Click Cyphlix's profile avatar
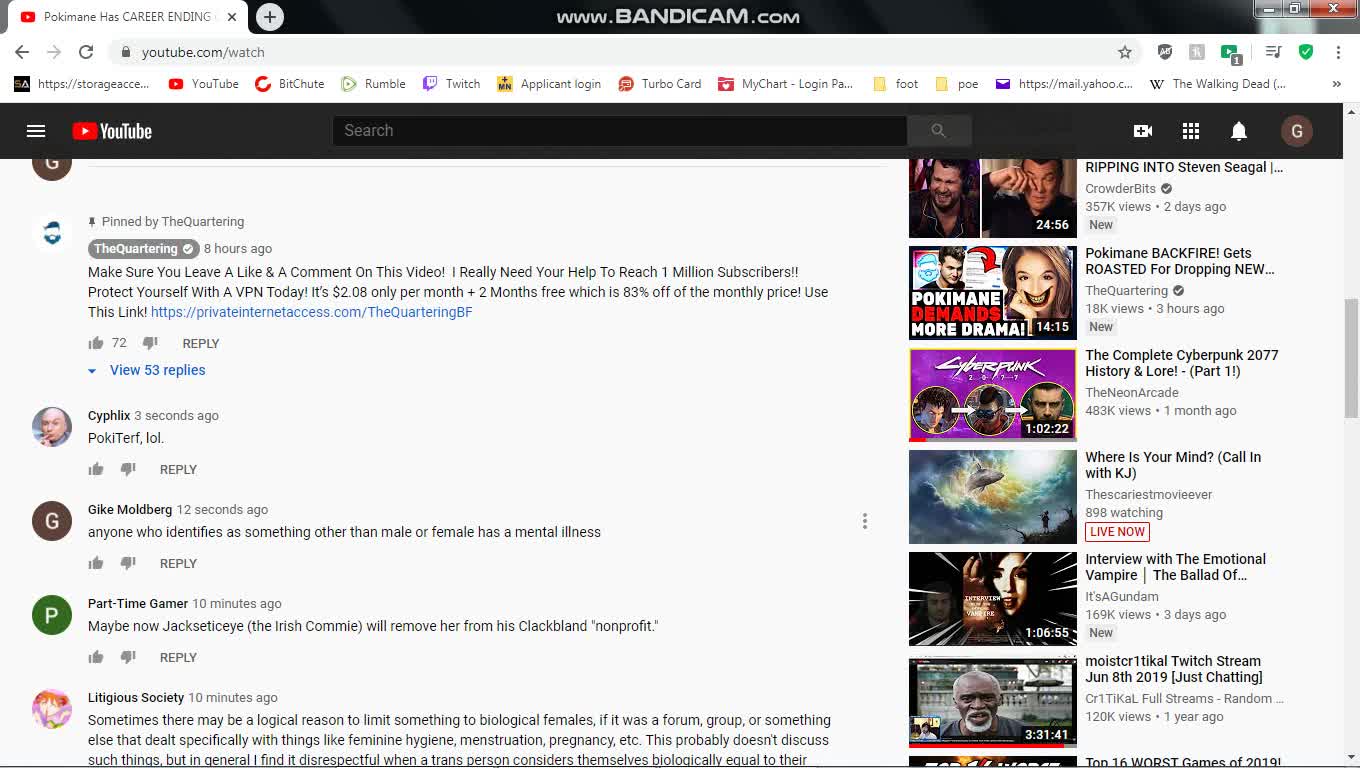This screenshot has height=768, width=1360. coord(52,427)
